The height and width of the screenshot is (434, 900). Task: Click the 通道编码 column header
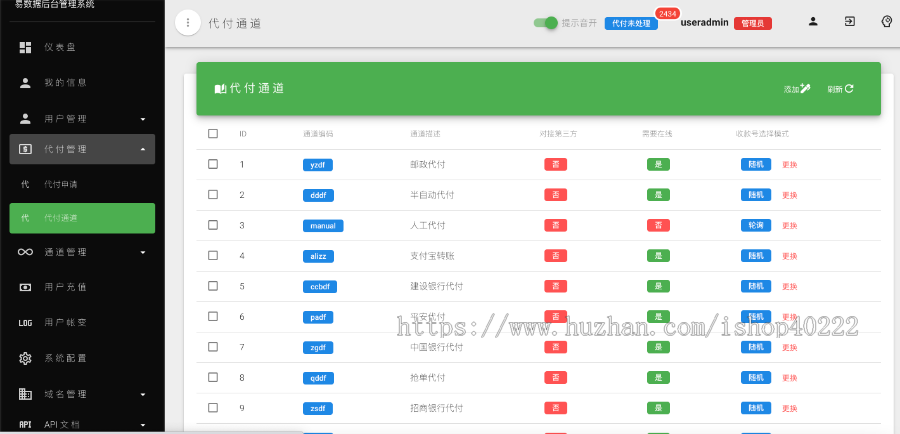pyautogui.click(x=318, y=133)
